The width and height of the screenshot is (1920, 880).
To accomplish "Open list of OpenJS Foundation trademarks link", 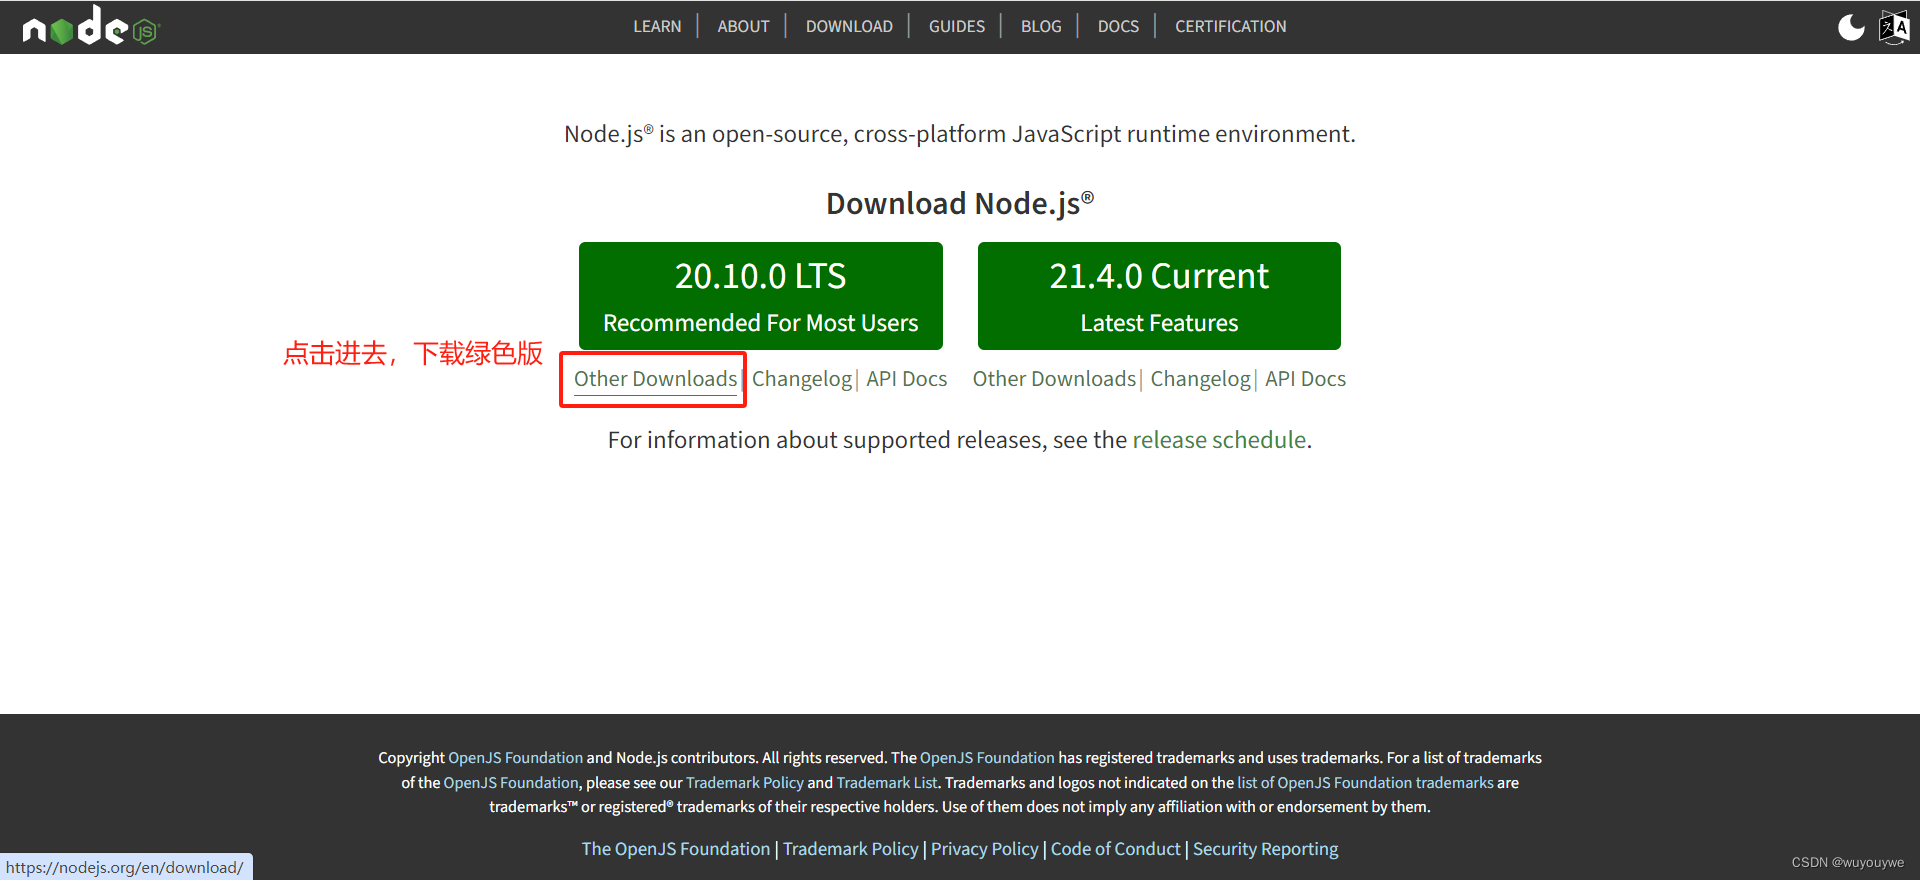I will coord(1365,783).
